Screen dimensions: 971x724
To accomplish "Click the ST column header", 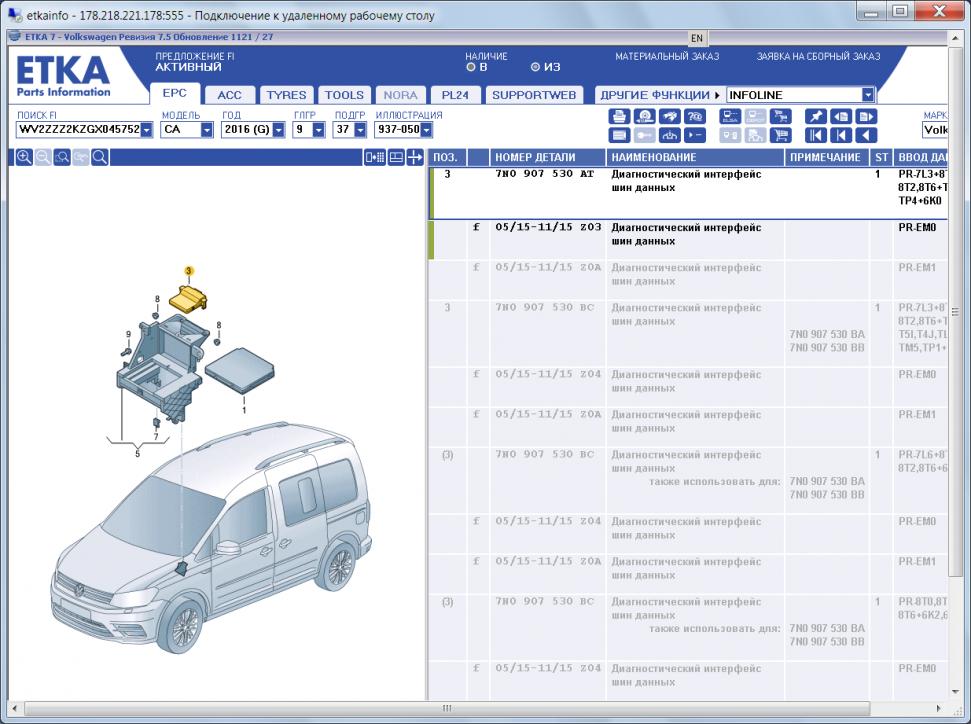I will [x=882, y=157].
